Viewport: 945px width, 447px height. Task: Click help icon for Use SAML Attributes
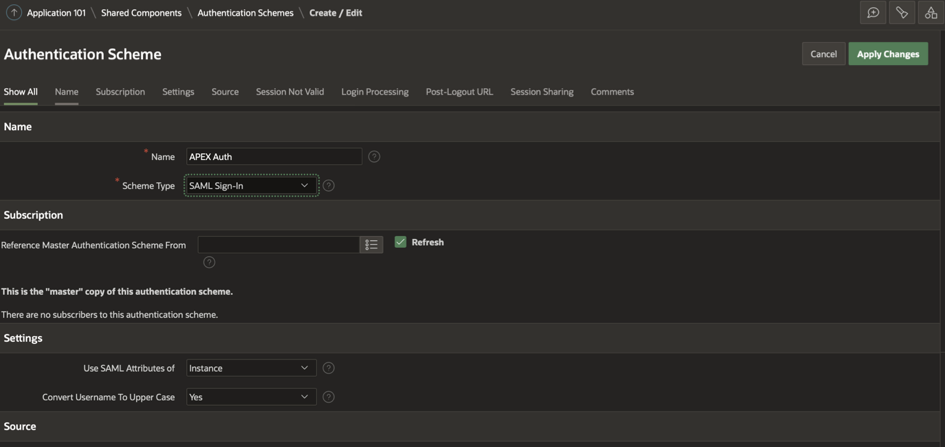pyautogui.click(x=328, y=368)
